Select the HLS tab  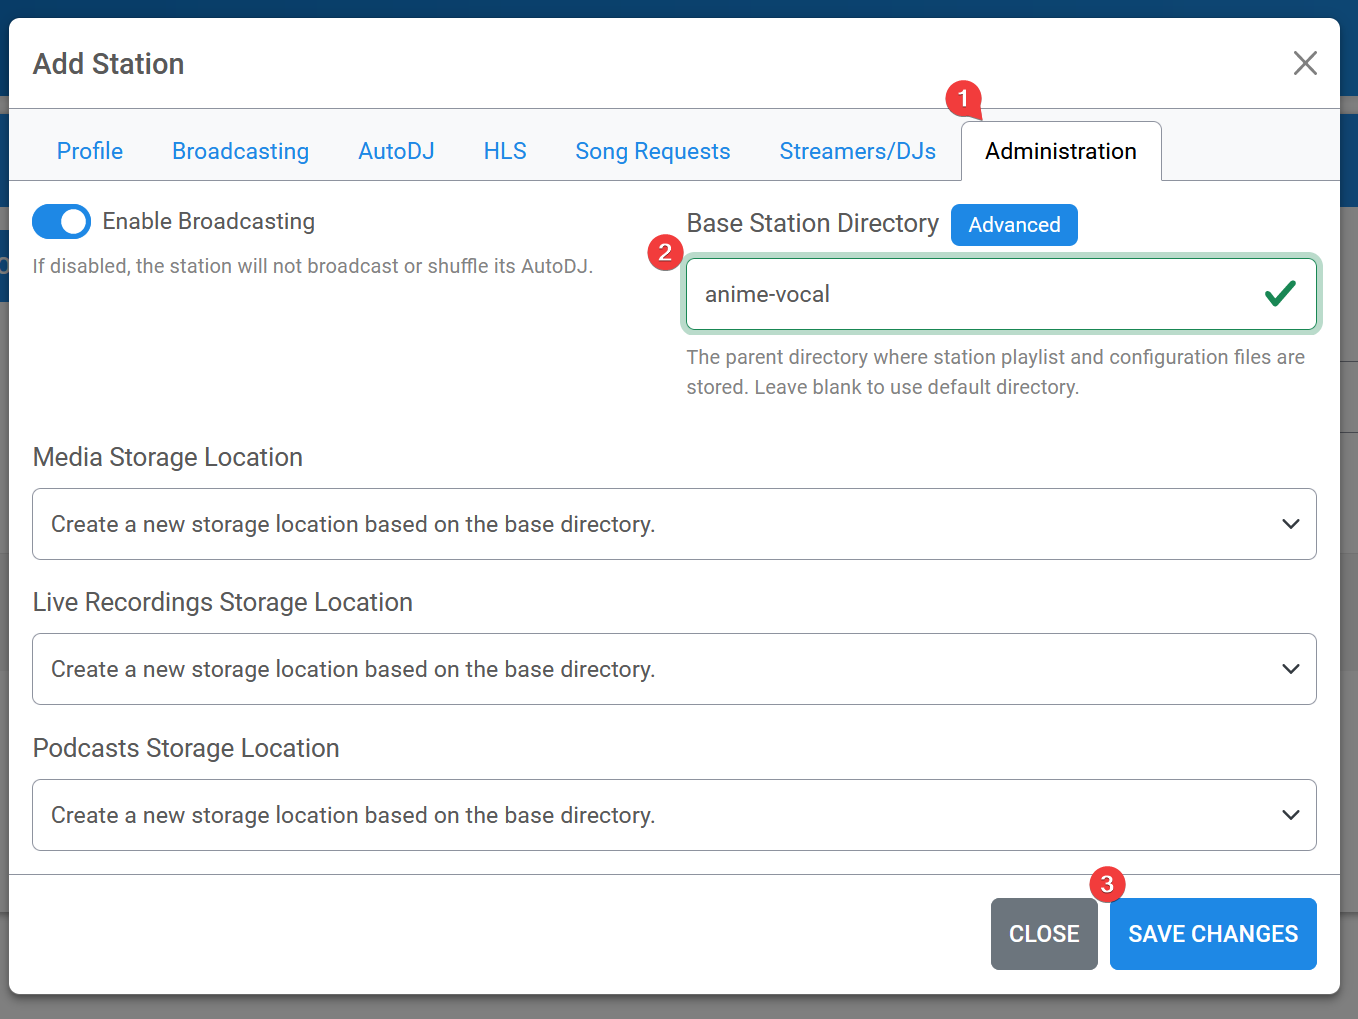tap(505, 151)
